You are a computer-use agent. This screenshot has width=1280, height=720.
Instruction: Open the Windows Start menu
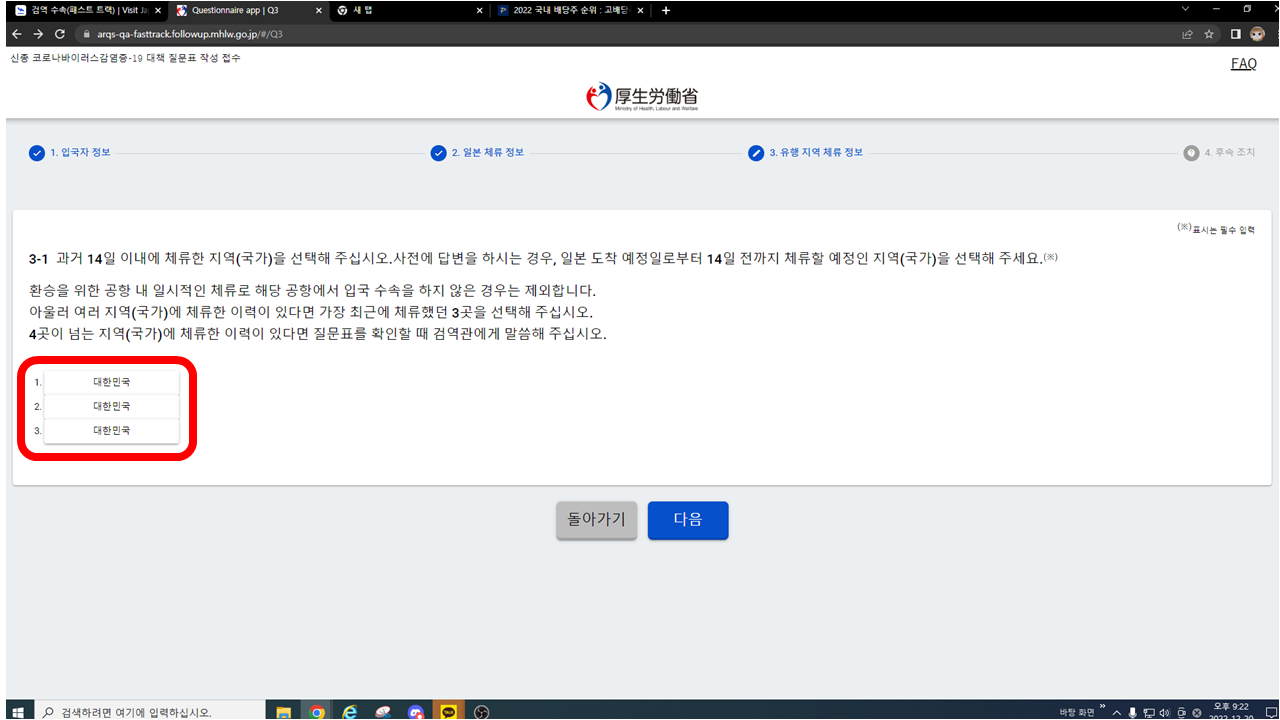(17, 711)
